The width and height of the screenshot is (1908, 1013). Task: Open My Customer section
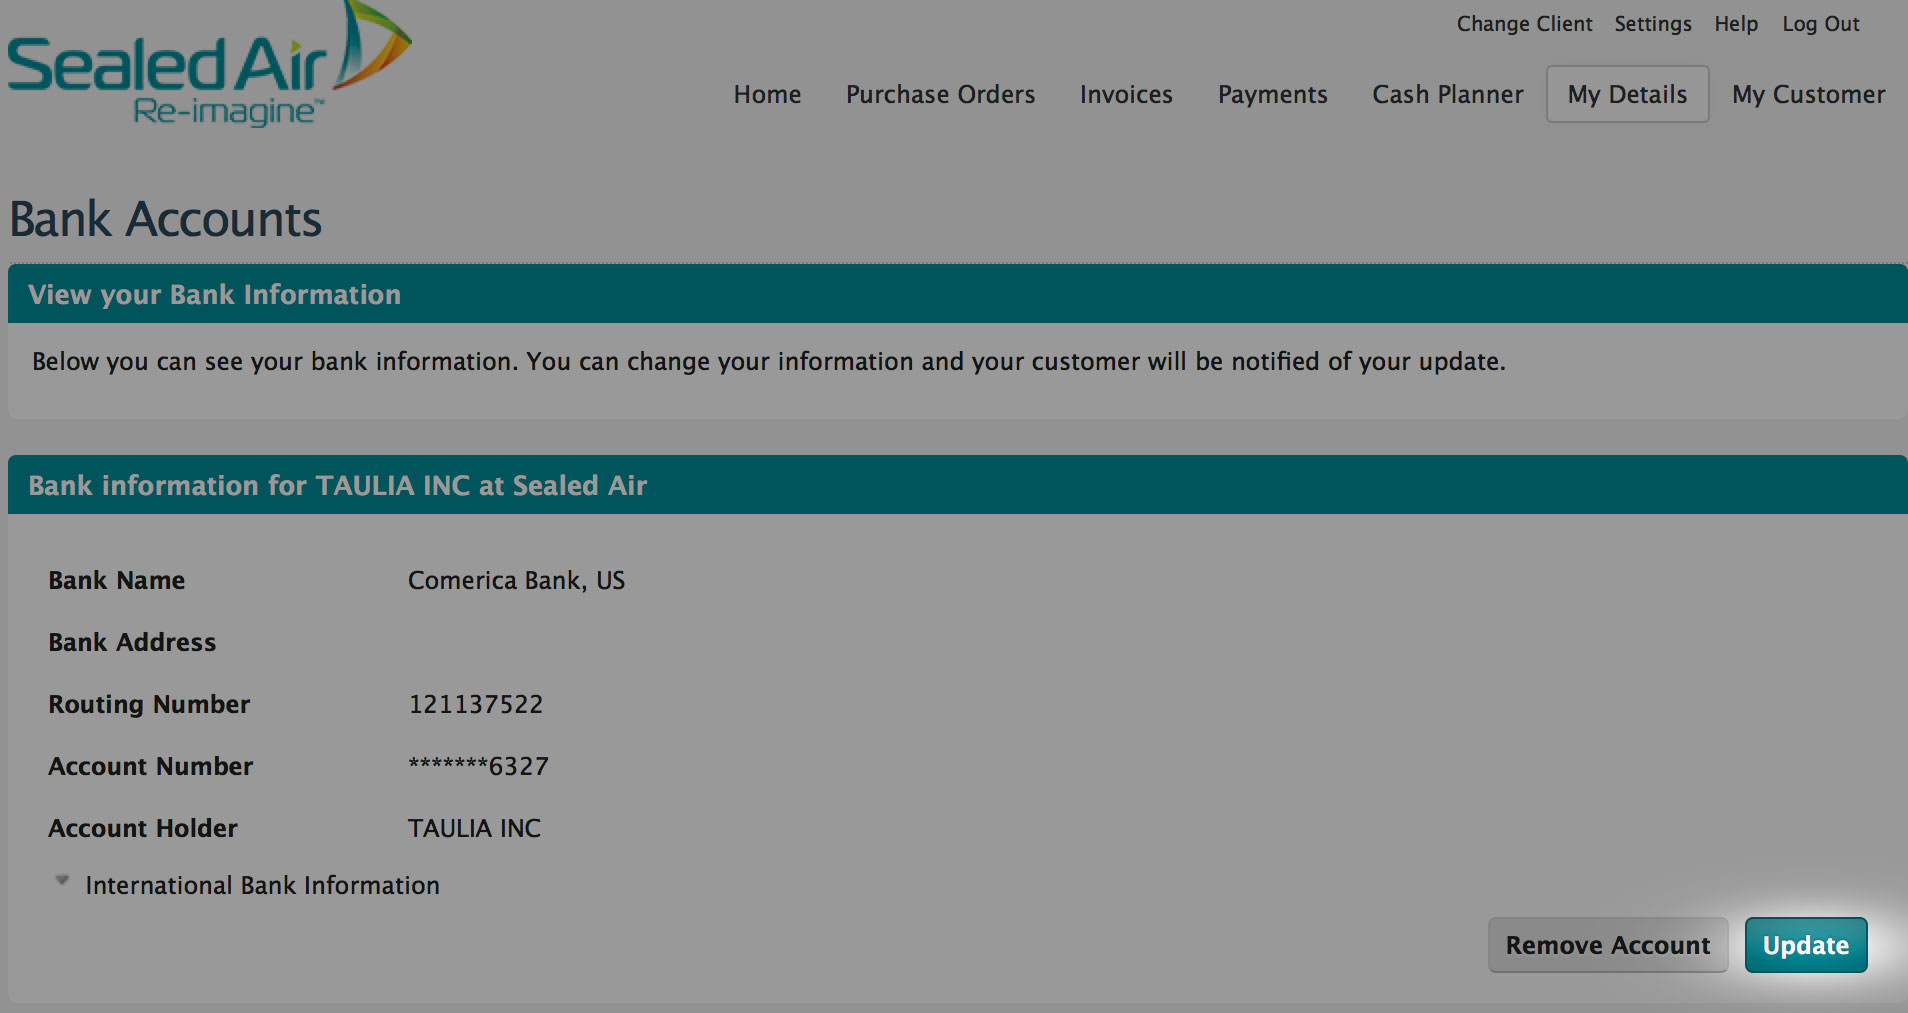[x=1808, y=95]
